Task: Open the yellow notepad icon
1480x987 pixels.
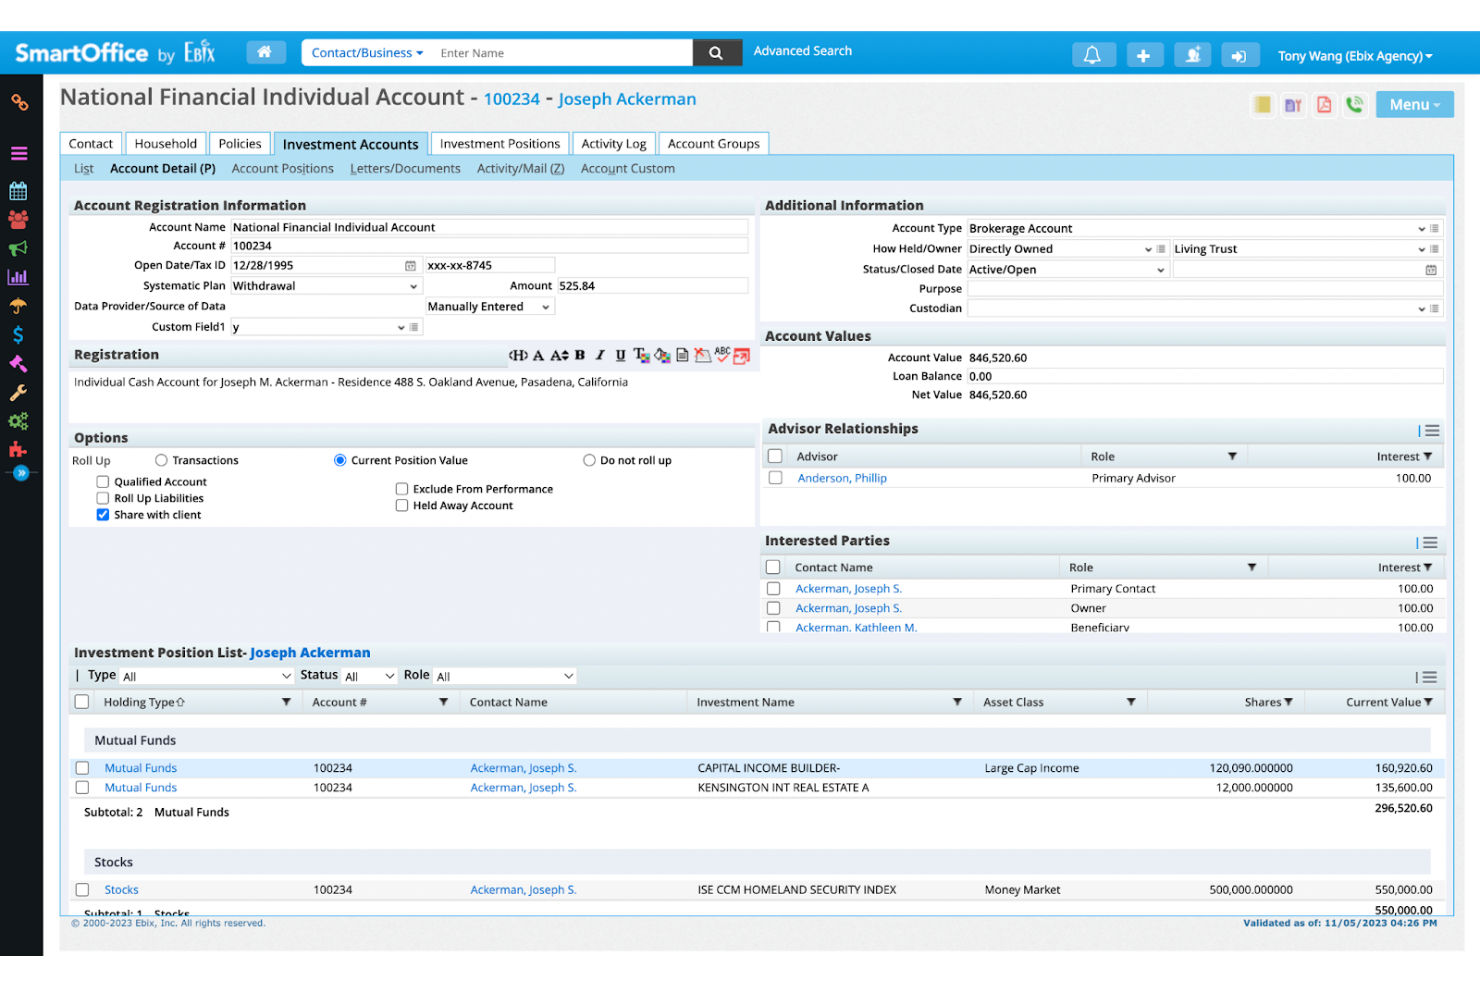Action: pos(1263,104)
